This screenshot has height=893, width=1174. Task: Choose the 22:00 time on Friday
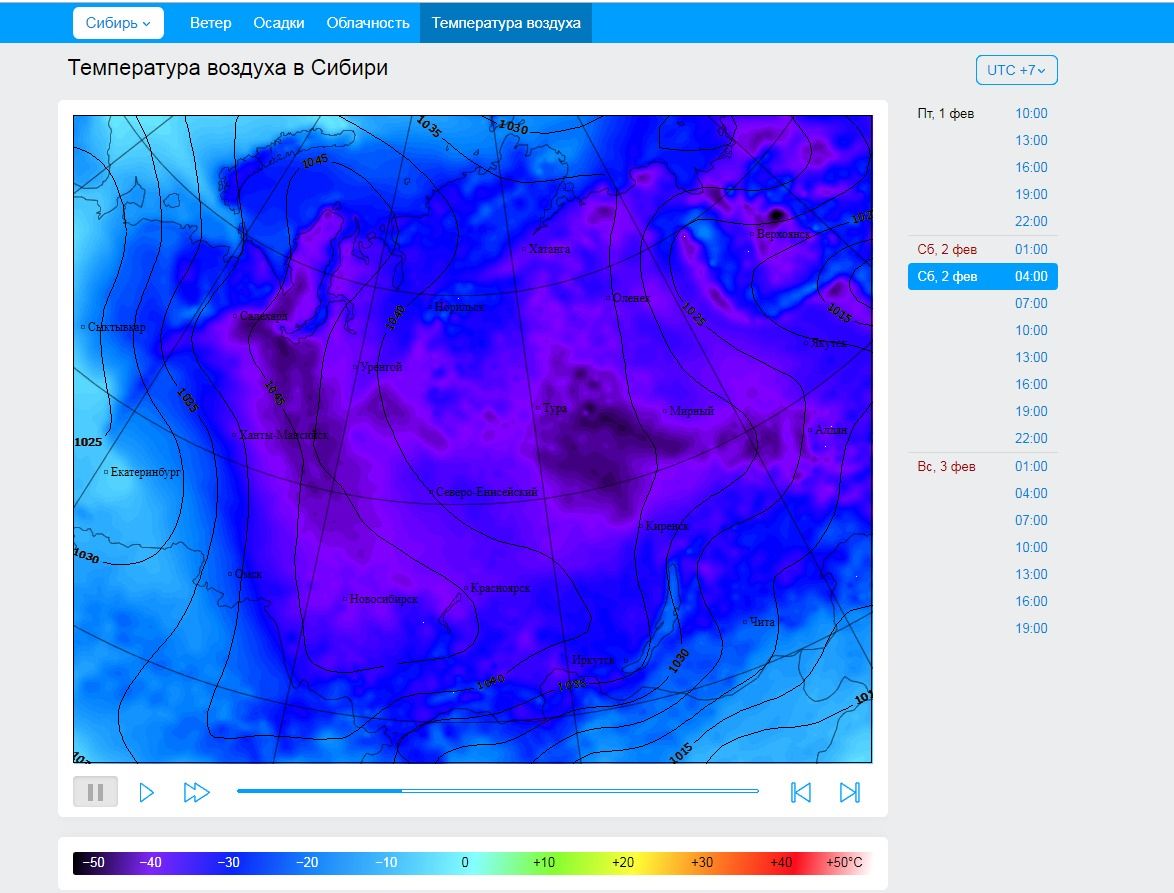point(1031,222)
